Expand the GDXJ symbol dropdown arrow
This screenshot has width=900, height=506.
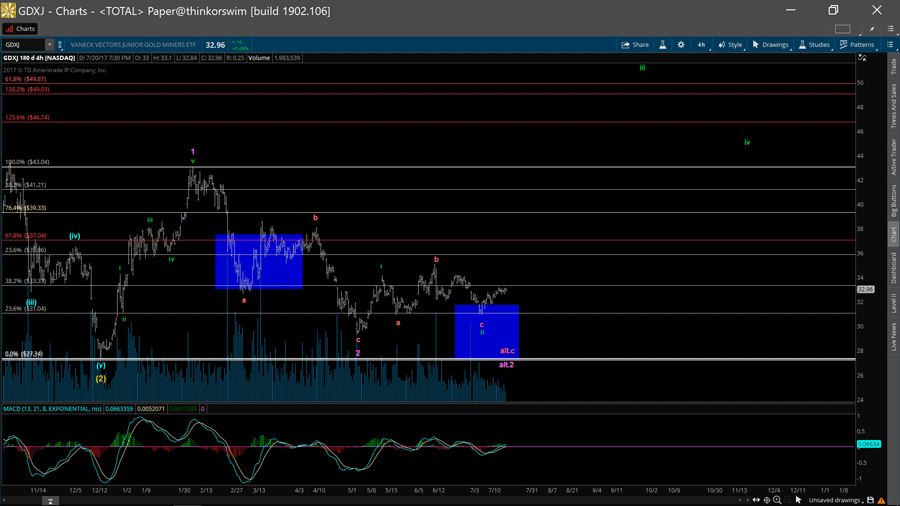pos(49,45)
